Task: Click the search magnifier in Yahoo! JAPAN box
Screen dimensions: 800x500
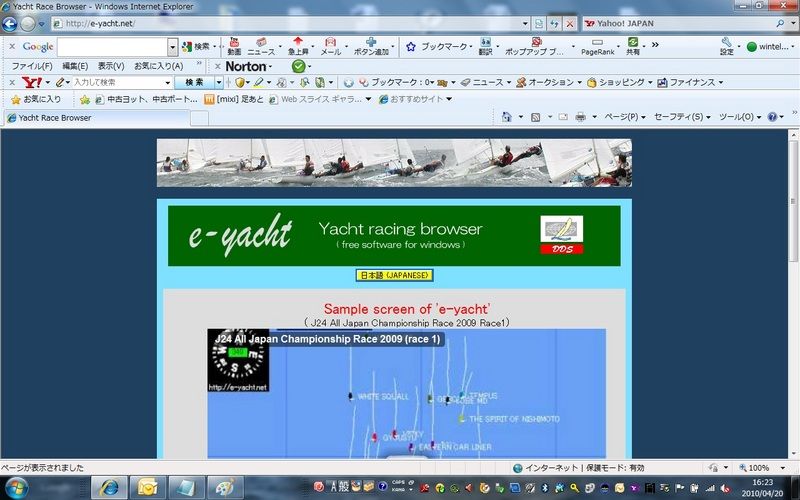Action: click(780, 23)
